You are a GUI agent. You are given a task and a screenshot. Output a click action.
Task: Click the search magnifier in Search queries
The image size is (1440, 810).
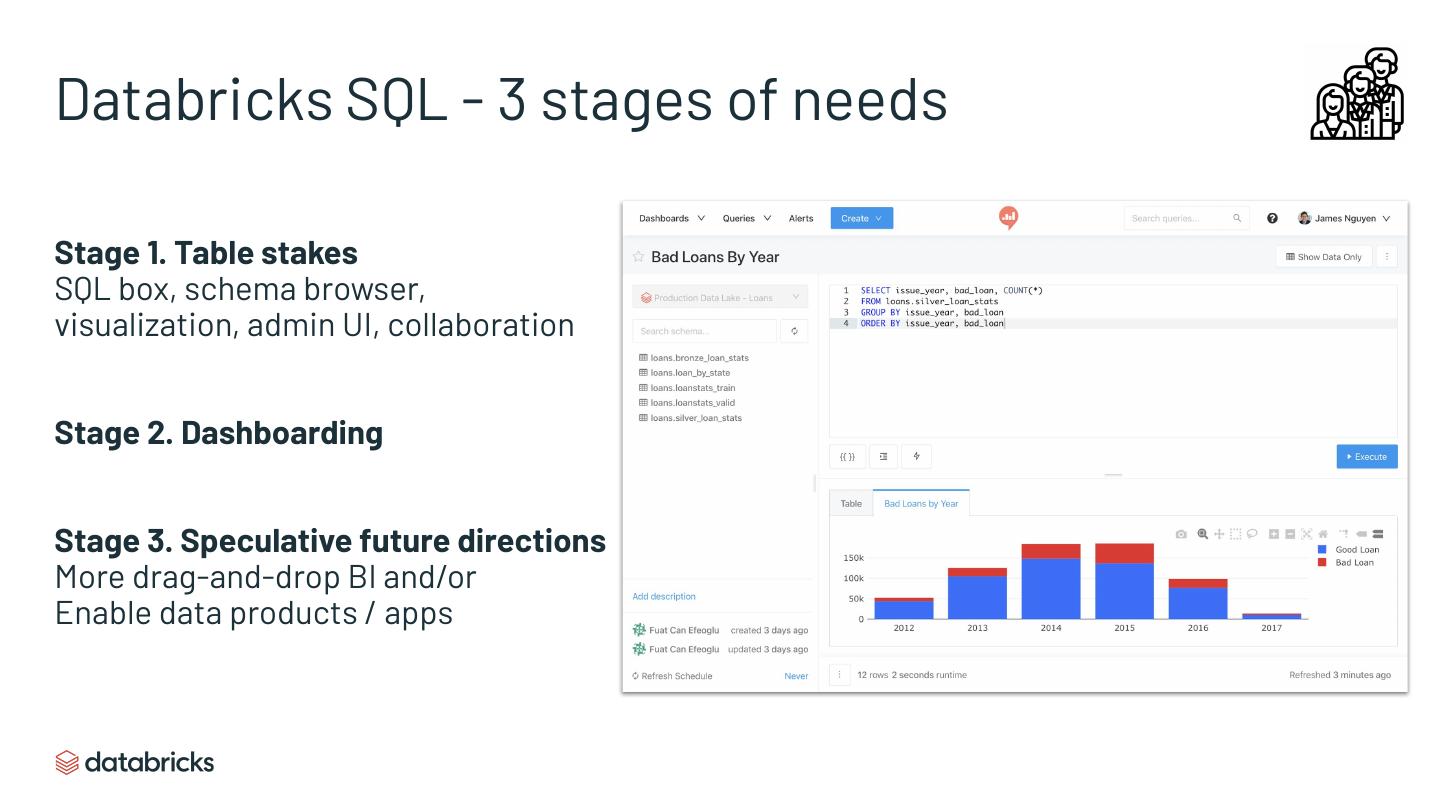1237,218
